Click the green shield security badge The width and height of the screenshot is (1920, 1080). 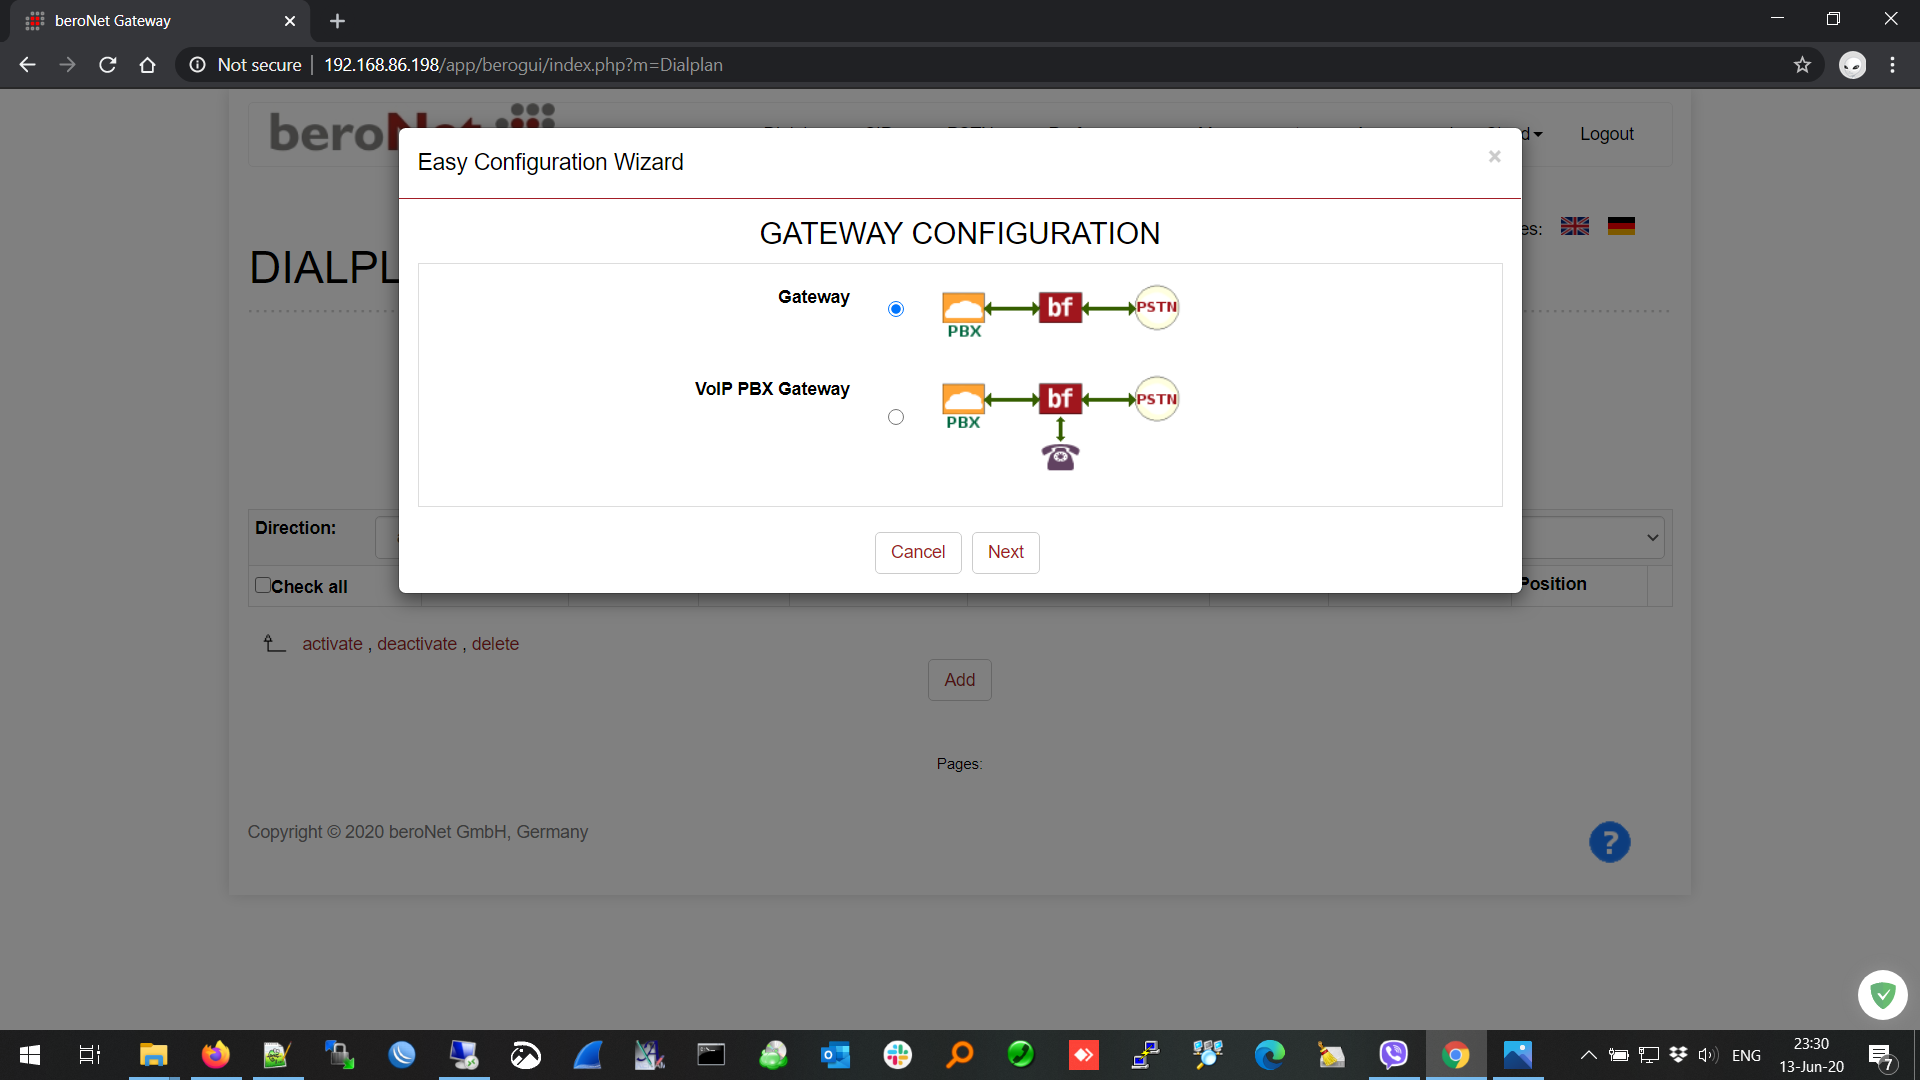1882,995
